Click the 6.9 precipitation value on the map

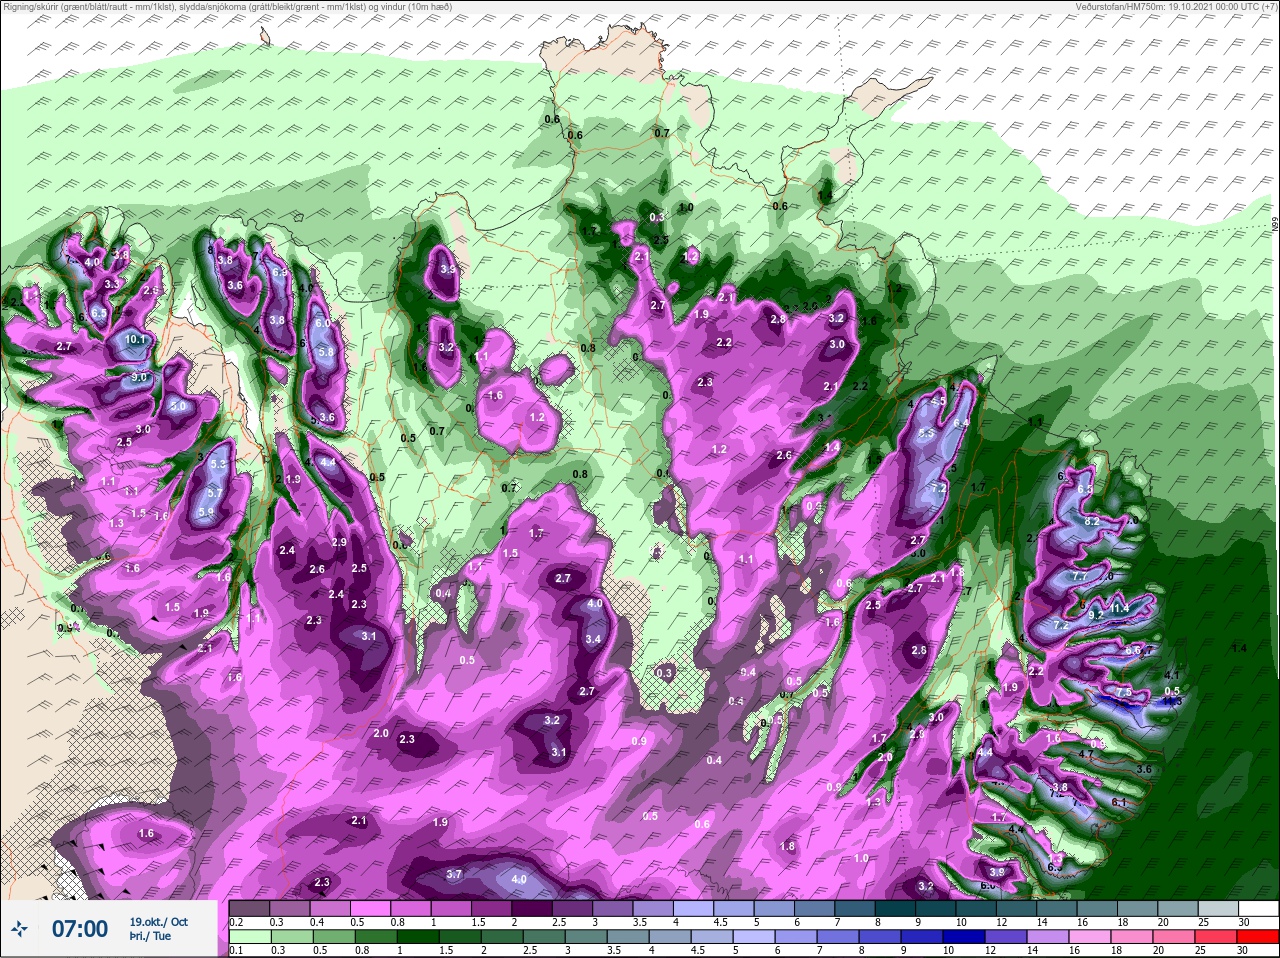pos(280,272)
